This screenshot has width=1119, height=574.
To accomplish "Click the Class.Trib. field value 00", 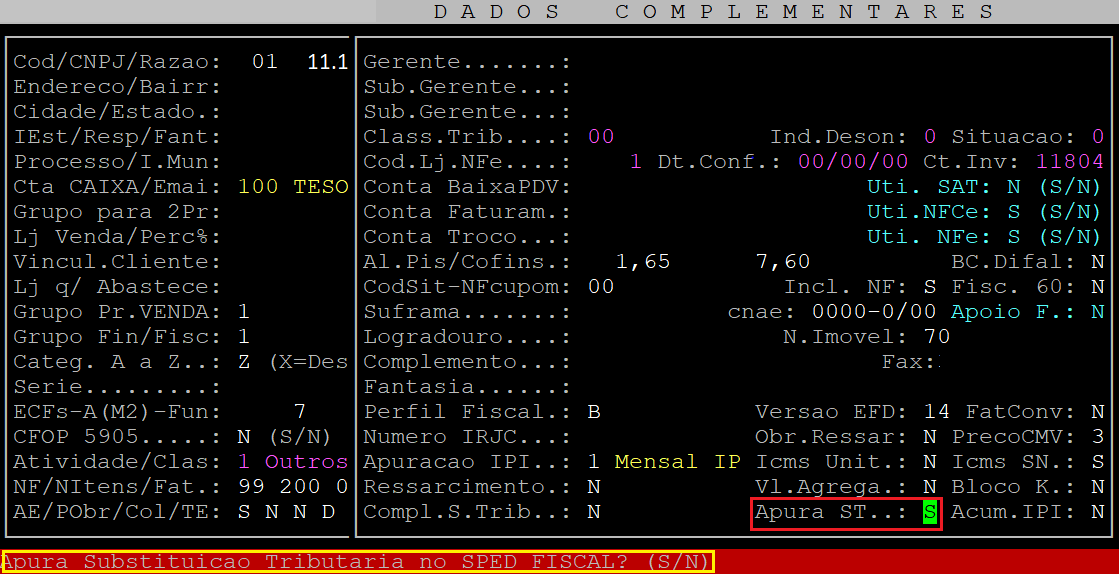I will point(601,137).
